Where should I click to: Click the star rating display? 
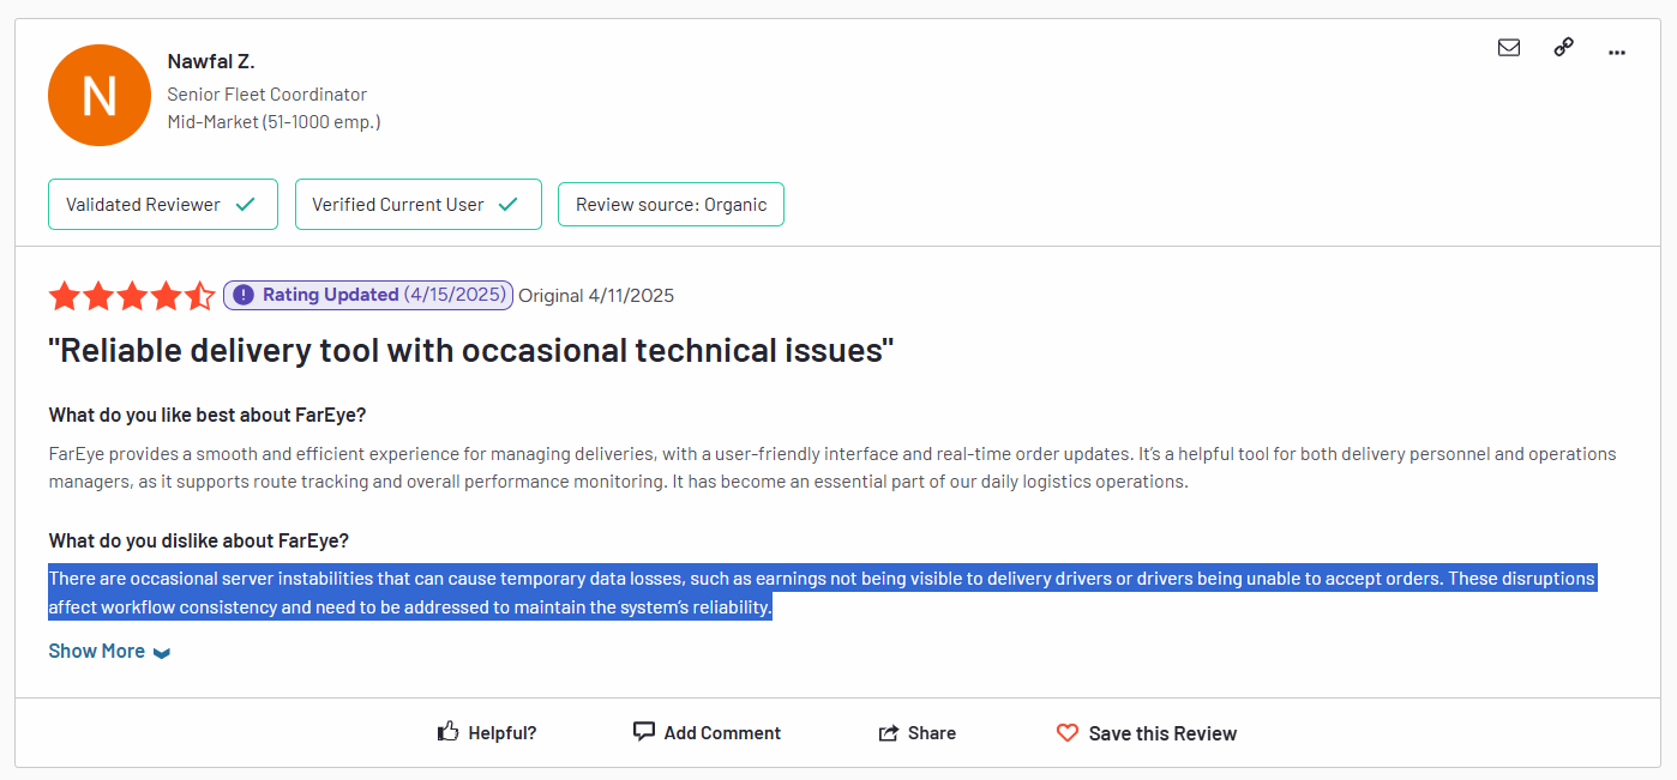pos(132,296)
